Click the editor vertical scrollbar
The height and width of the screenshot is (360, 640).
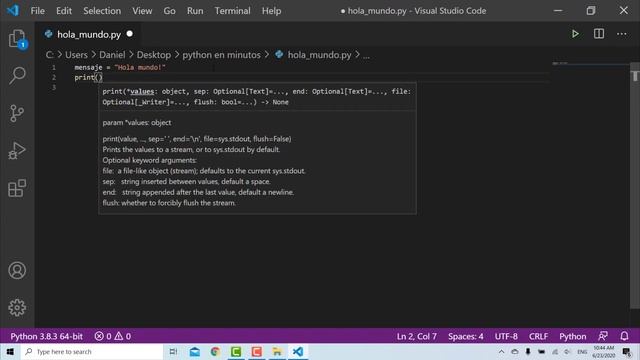[635, 186]
